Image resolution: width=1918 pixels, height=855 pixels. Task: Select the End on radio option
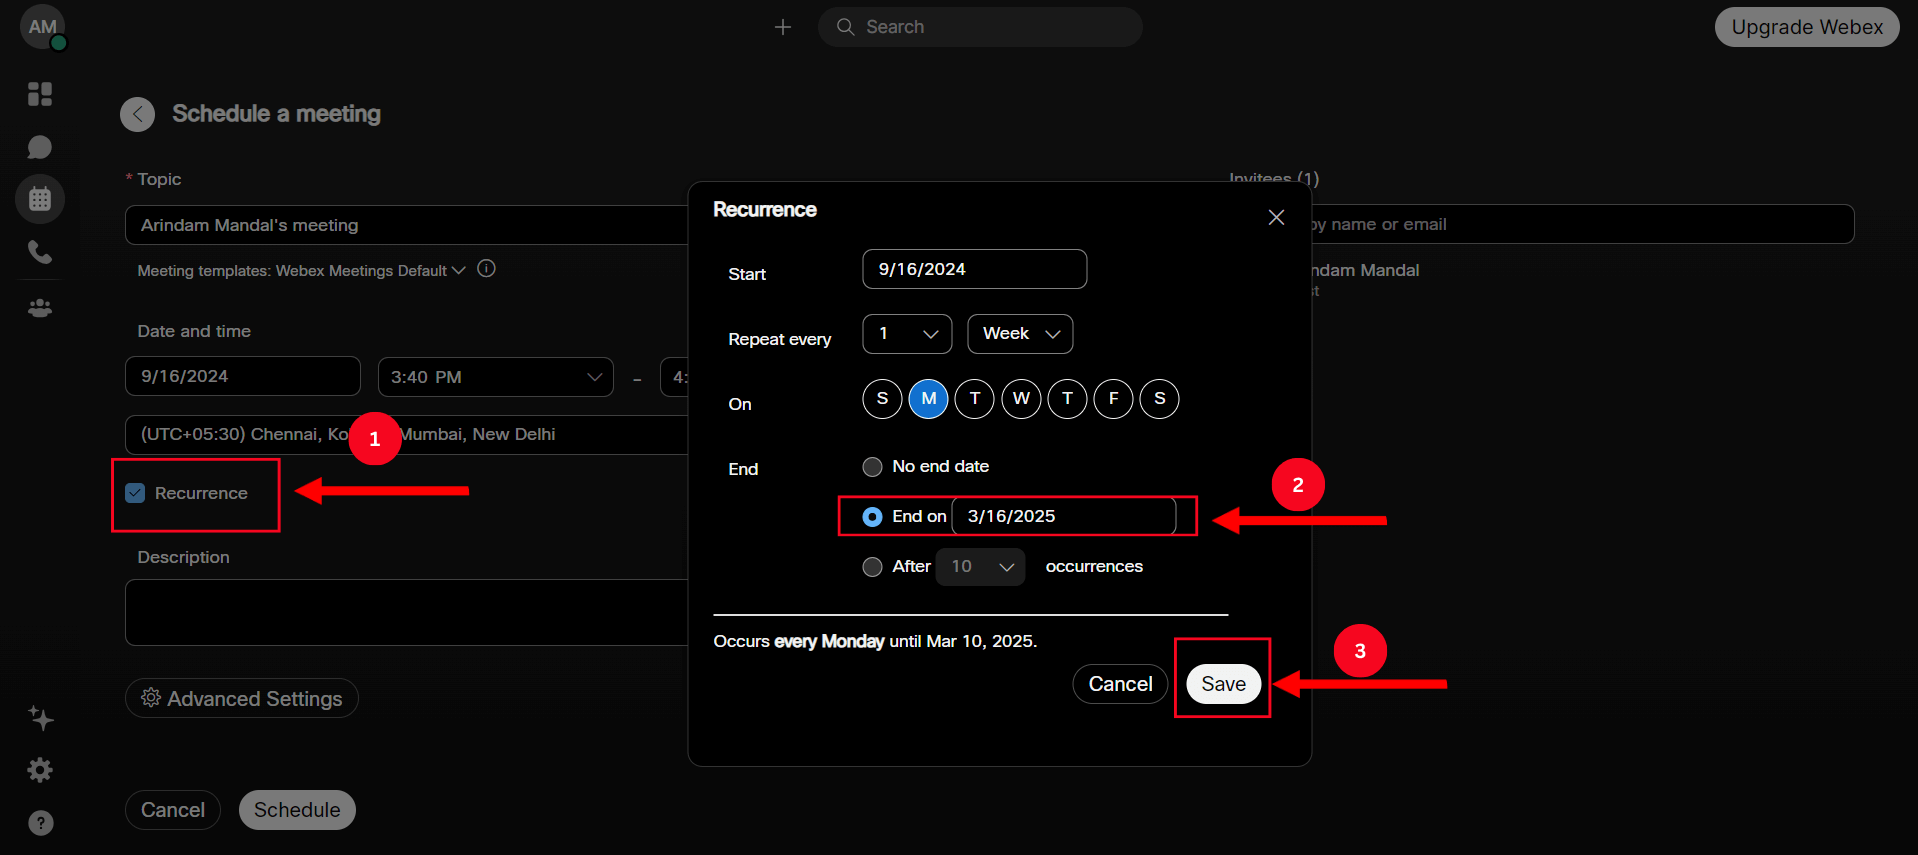click(872, 517)
